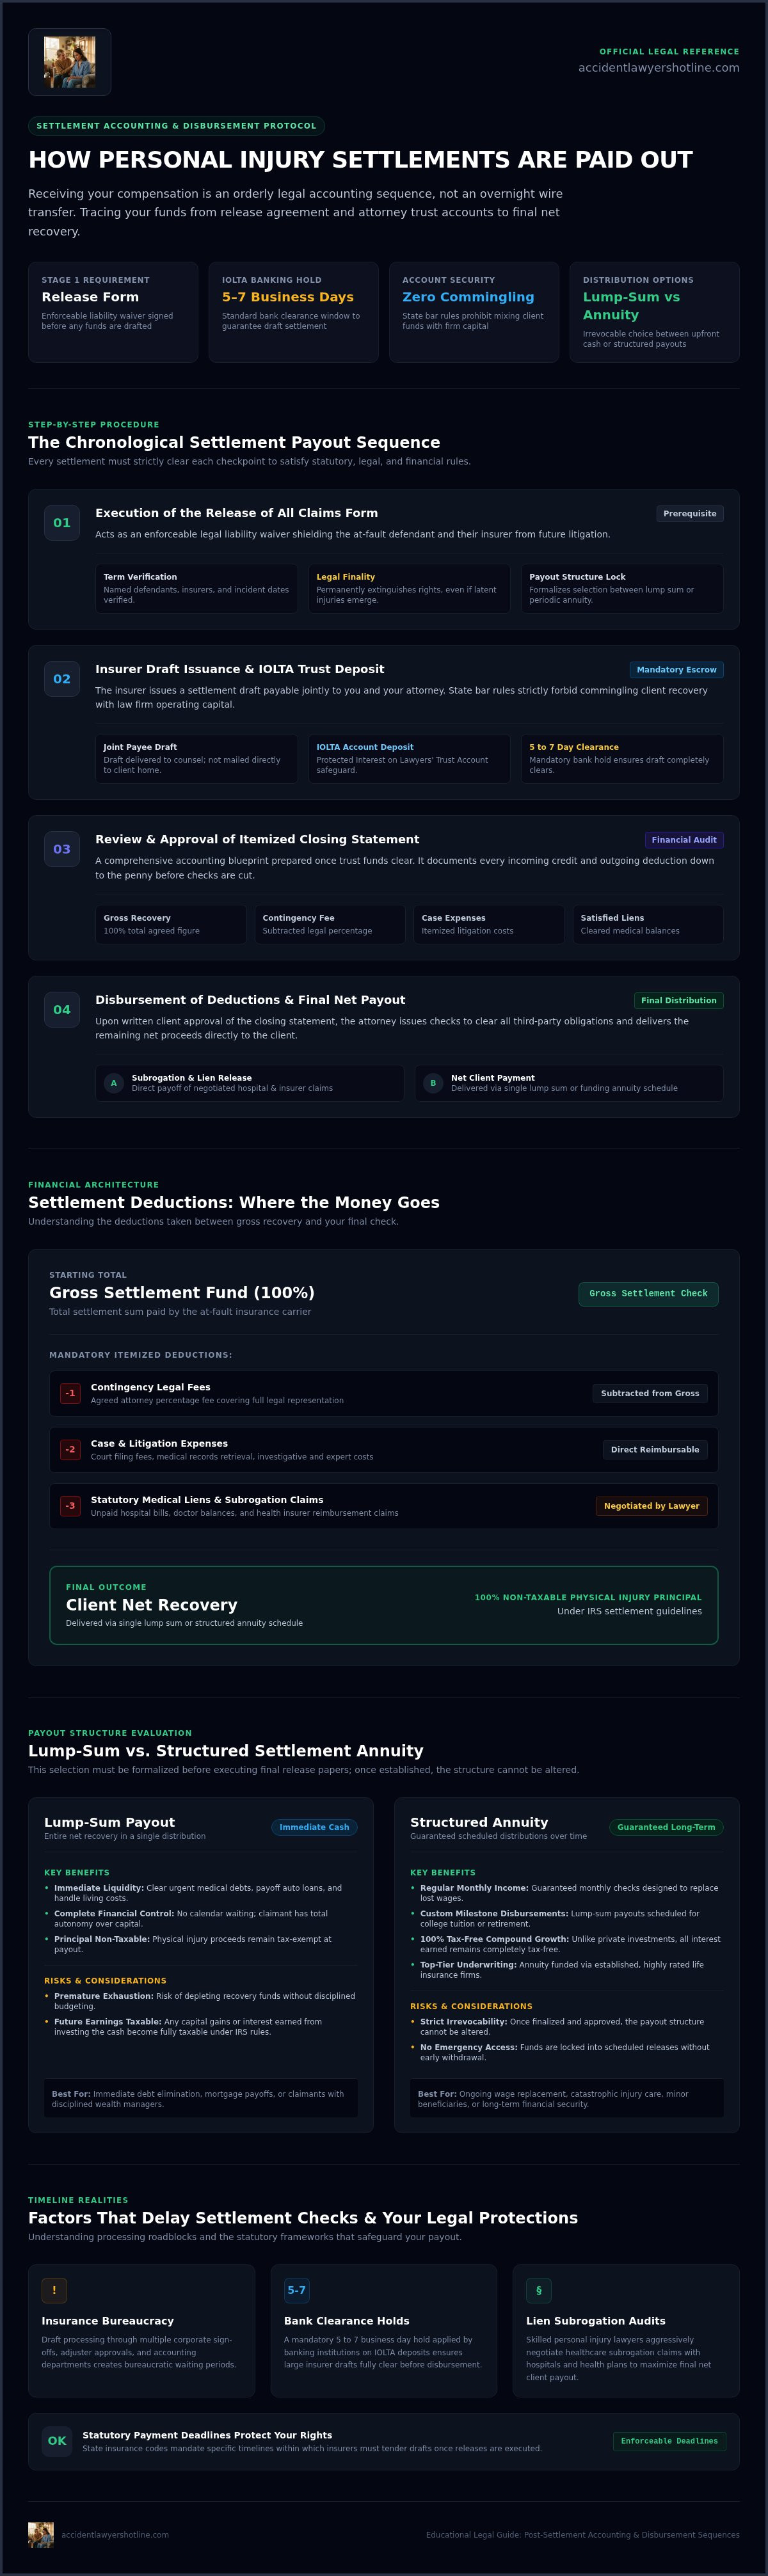Click the step 02 number badge
Viewport: 768px width, 2576px height.
62,679
